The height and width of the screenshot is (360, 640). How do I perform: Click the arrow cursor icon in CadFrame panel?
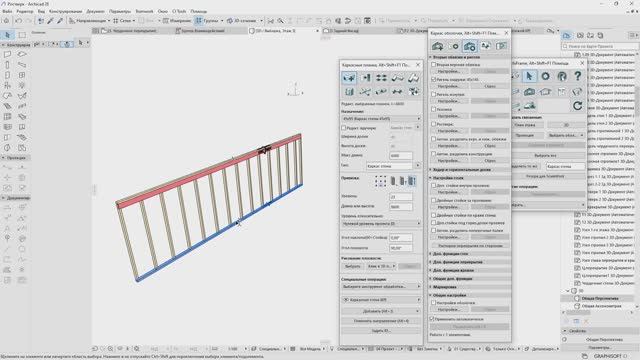pos(529,76)
